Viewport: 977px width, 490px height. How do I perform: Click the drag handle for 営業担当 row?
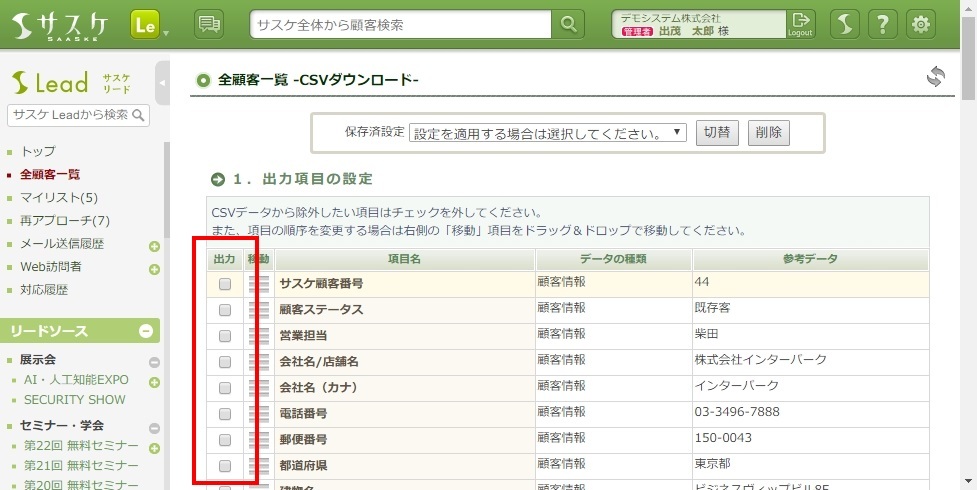259,336
